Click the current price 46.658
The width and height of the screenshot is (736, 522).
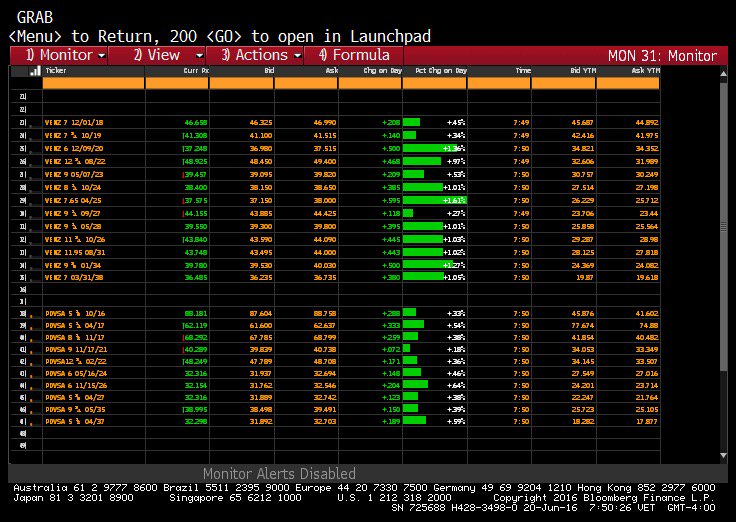196,123
